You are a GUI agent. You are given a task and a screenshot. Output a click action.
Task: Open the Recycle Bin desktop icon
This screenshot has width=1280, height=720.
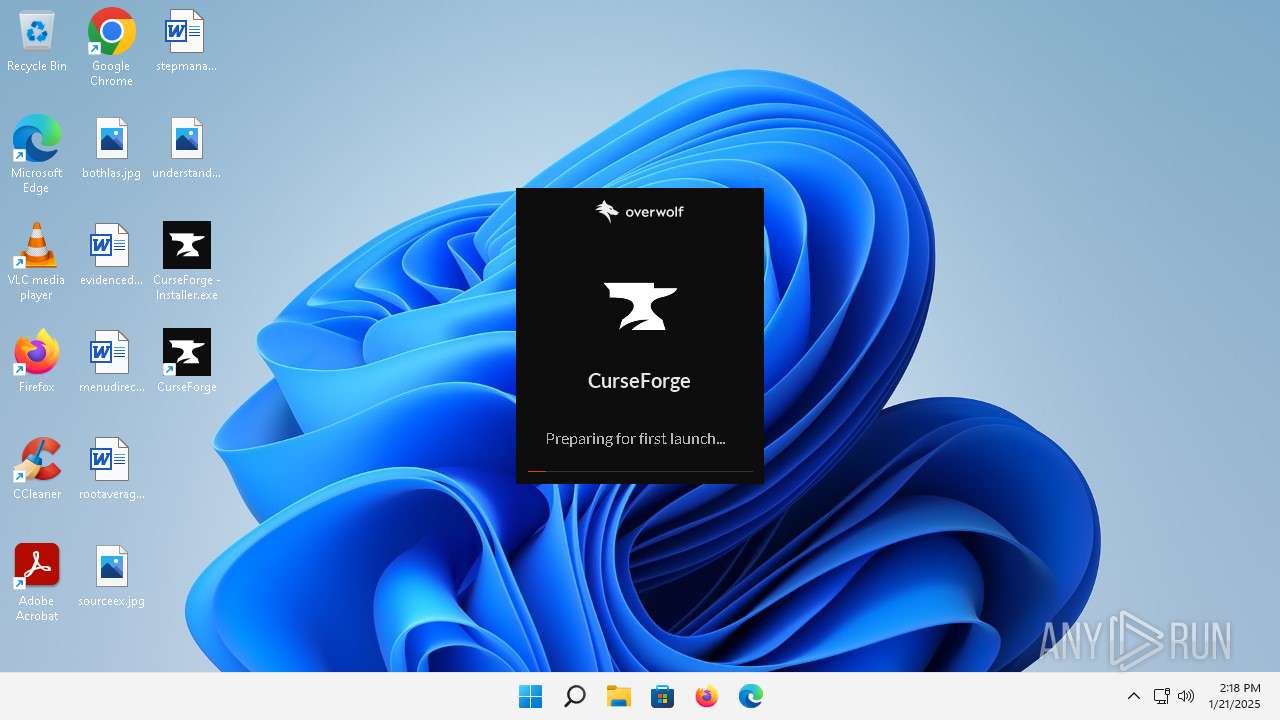37,42
